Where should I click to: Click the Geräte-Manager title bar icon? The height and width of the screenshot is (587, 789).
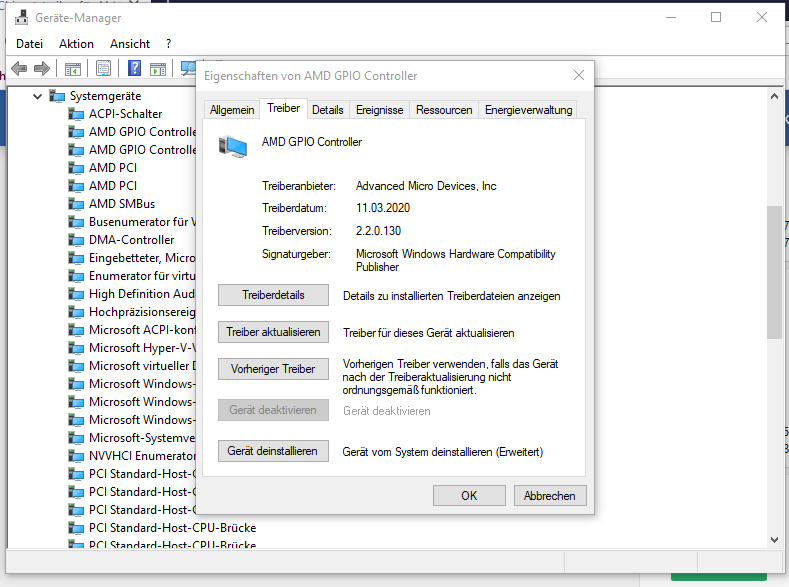(22, 18)
